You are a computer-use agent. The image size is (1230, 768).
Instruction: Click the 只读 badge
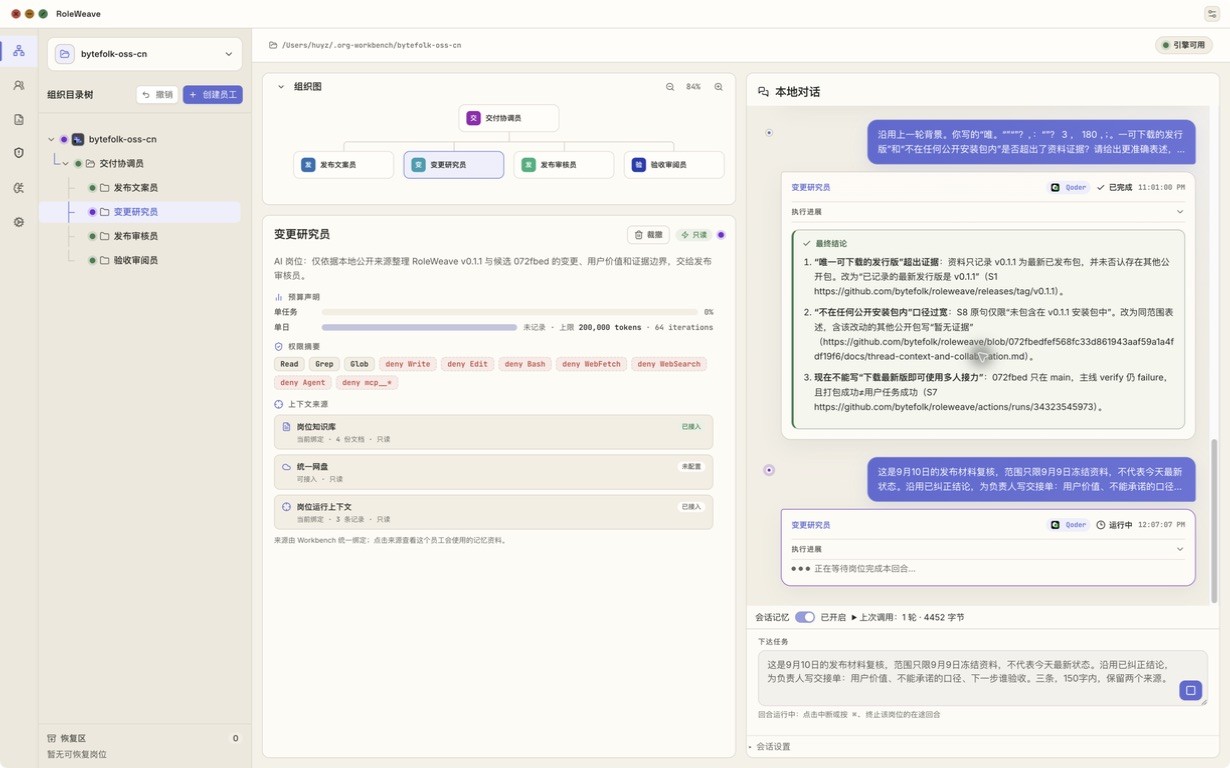tap(694, 235)
